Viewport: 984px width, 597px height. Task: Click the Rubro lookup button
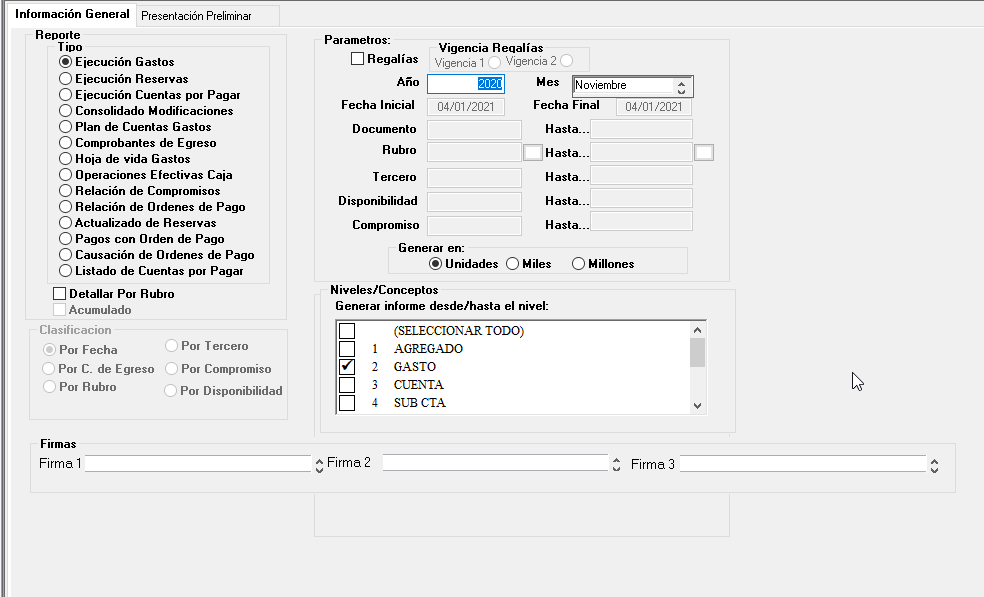pyautogui.click(x=533, y=152)
